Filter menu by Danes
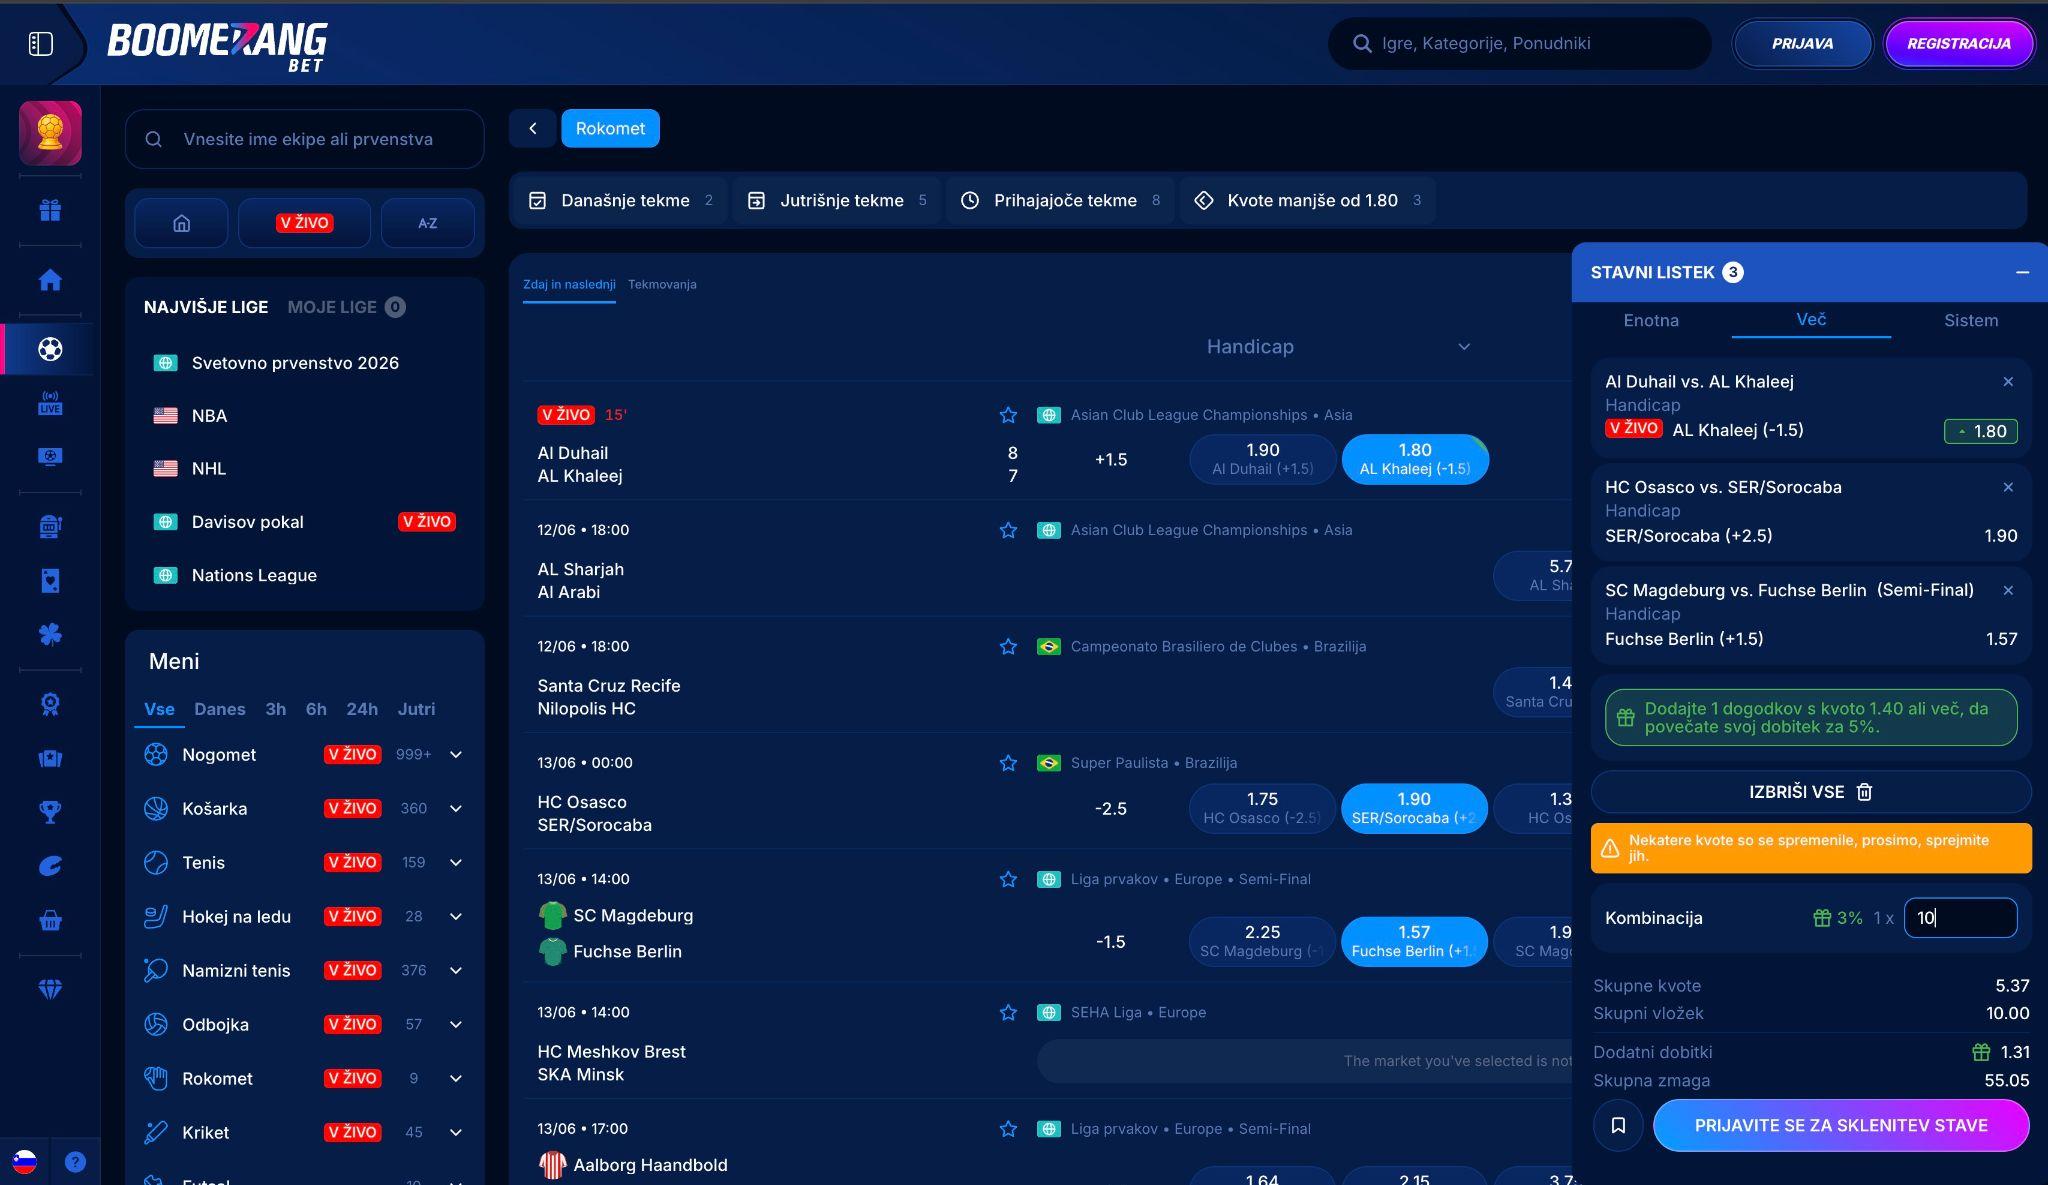Viewport: 2048px width, 1185px height. 219,709
